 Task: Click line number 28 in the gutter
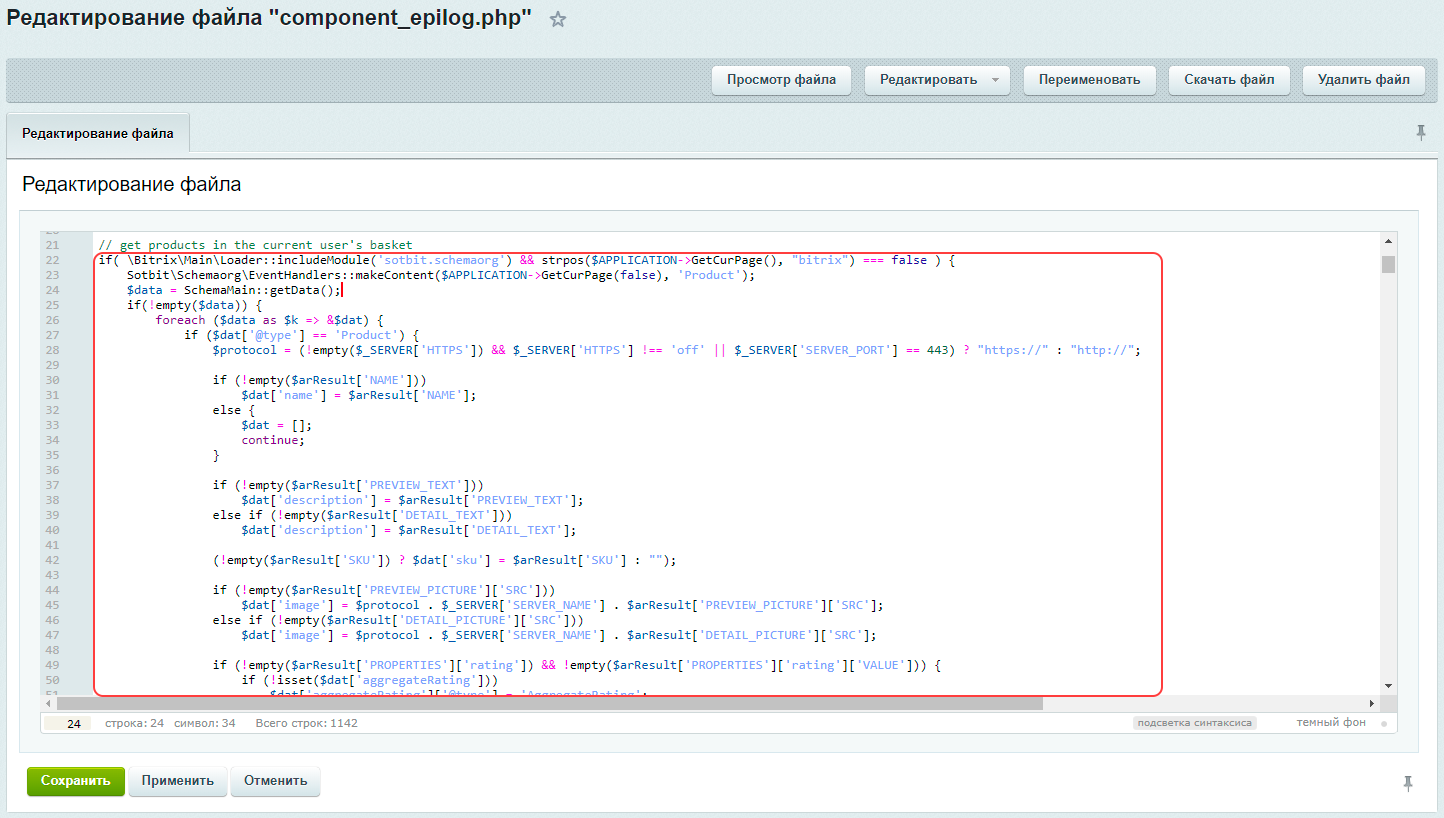click(x=53, y=350)
